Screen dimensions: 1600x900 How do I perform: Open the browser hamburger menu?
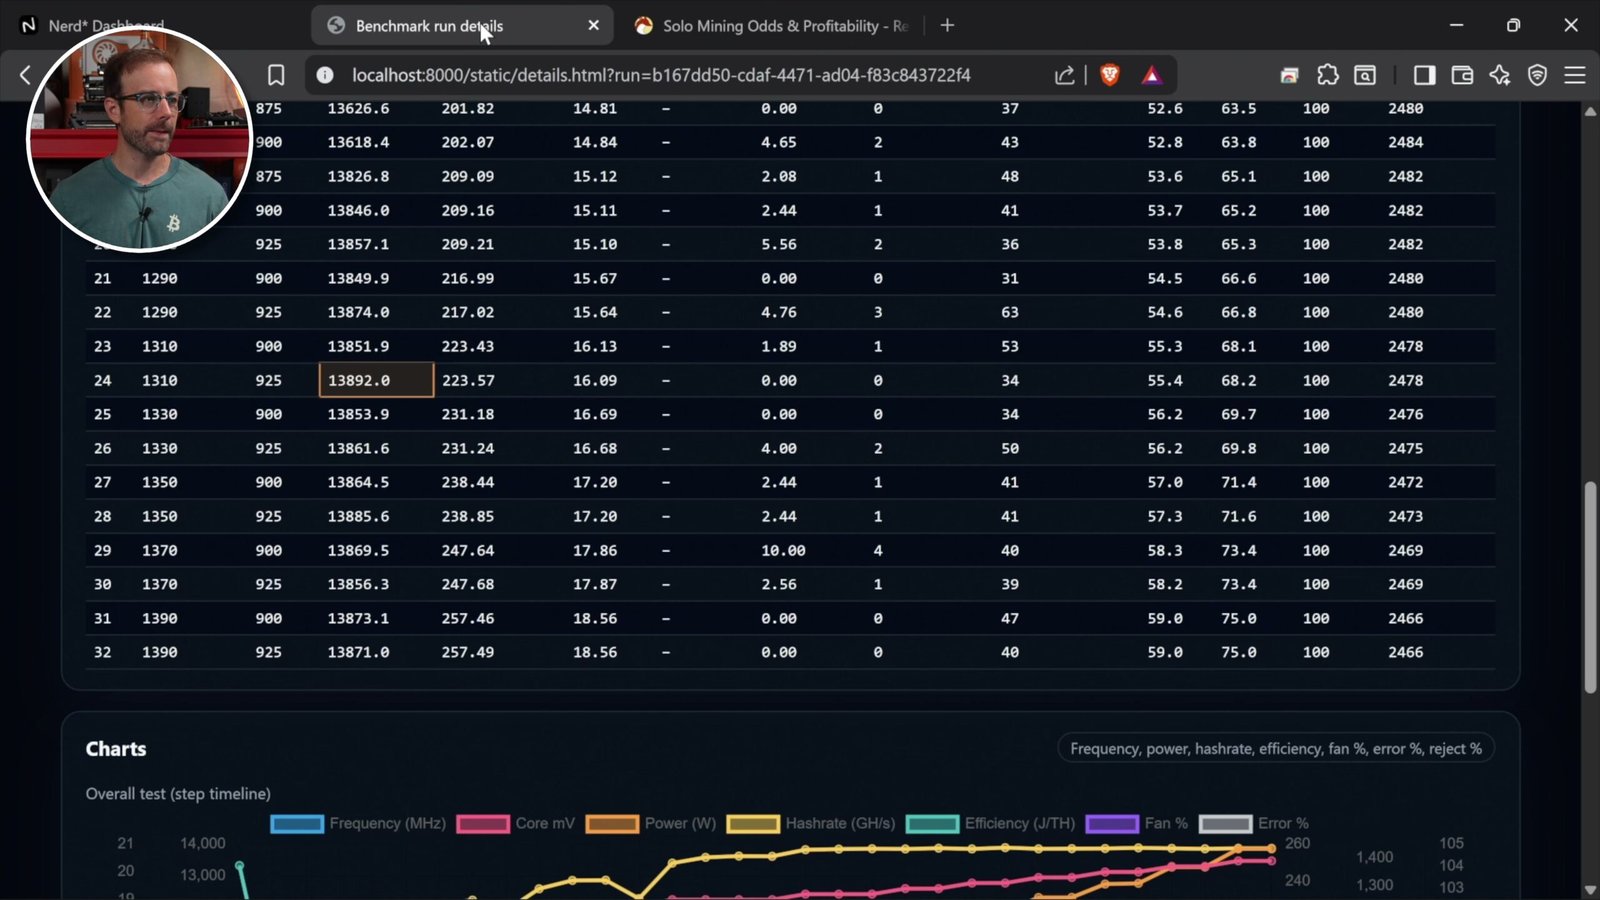click(x=1575, y=75)
